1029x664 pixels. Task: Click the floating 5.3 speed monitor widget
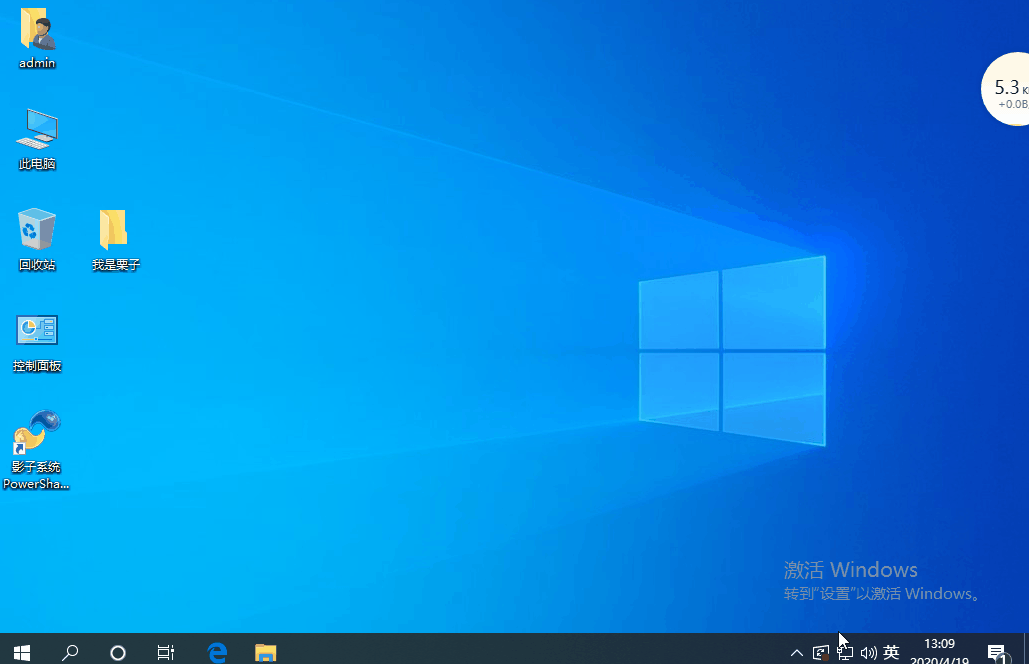(x=1006, y=89)
